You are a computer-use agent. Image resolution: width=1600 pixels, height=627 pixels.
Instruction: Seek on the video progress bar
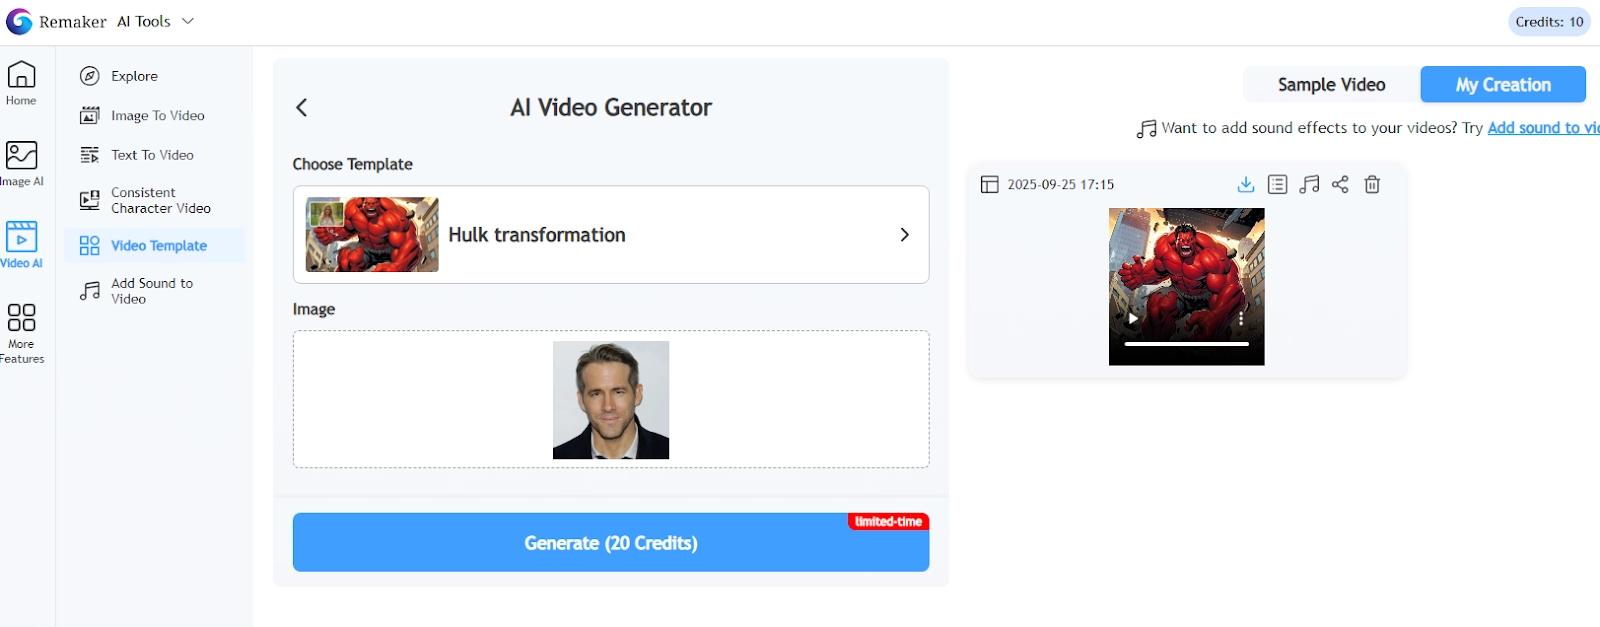tap(1186, 344)
